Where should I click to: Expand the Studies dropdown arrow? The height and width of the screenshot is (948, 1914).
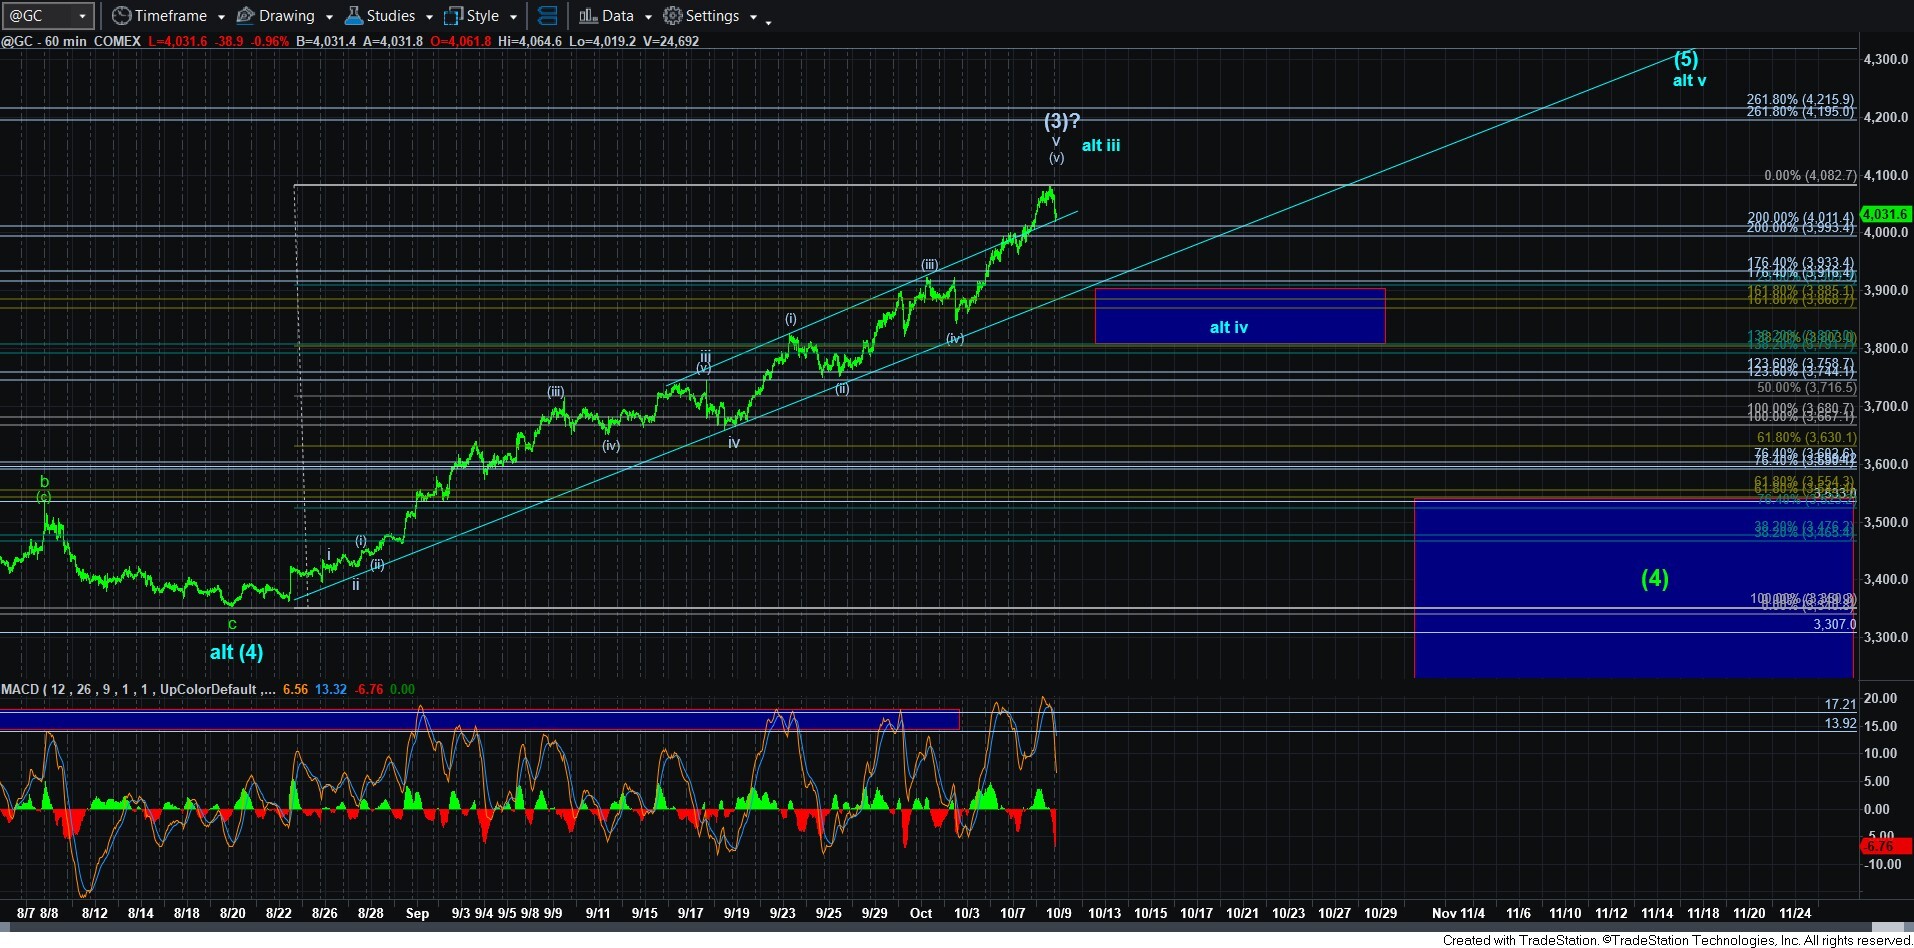tap(429, 17)
